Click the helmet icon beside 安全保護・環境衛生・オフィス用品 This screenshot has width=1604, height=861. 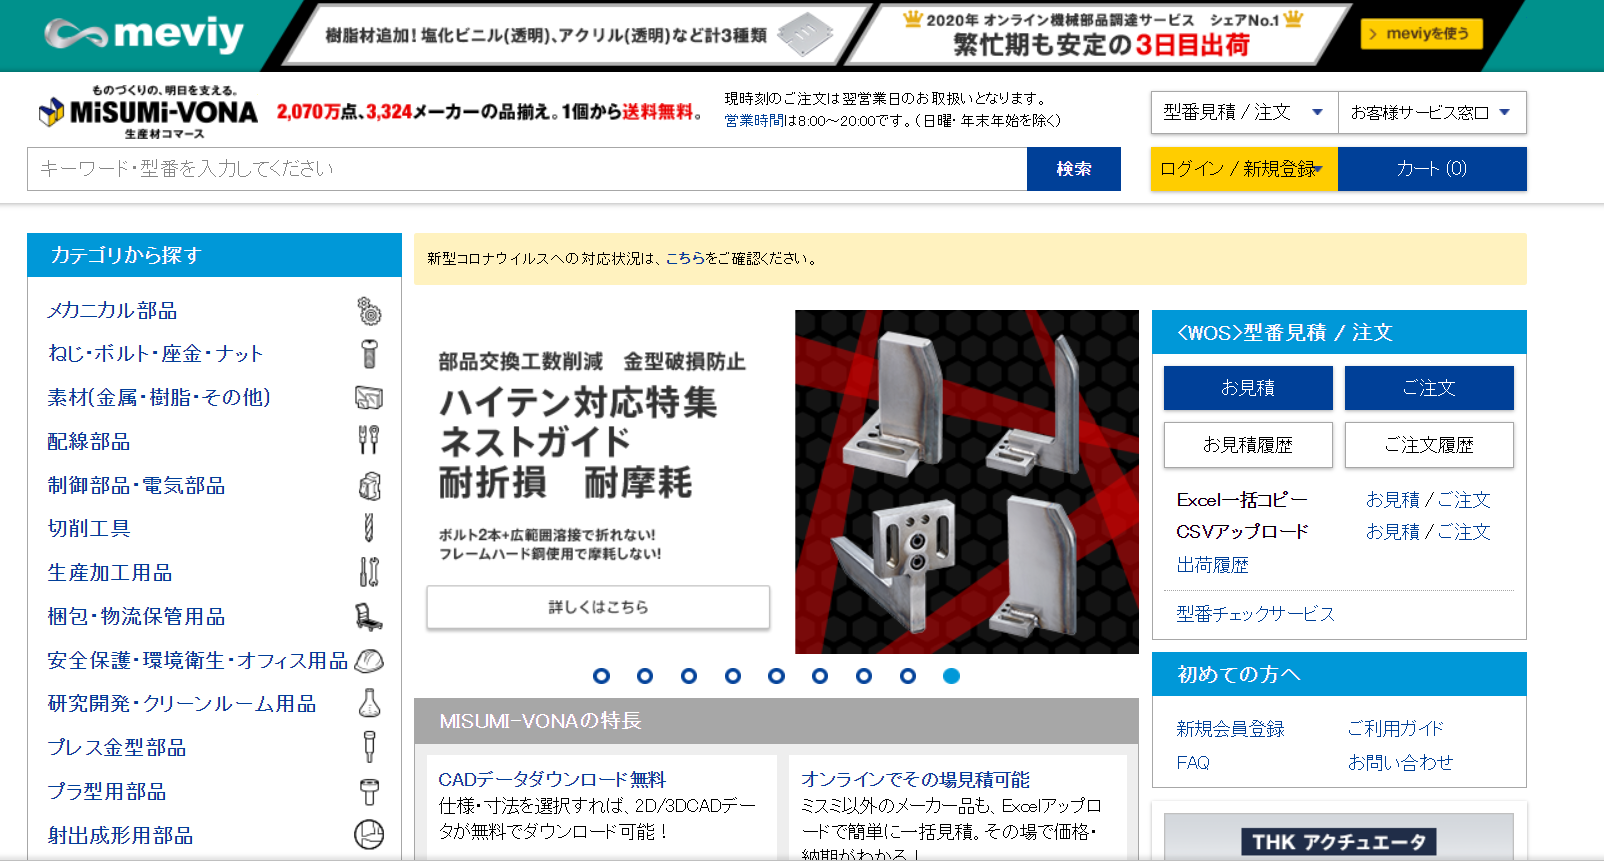pos(369,661)
